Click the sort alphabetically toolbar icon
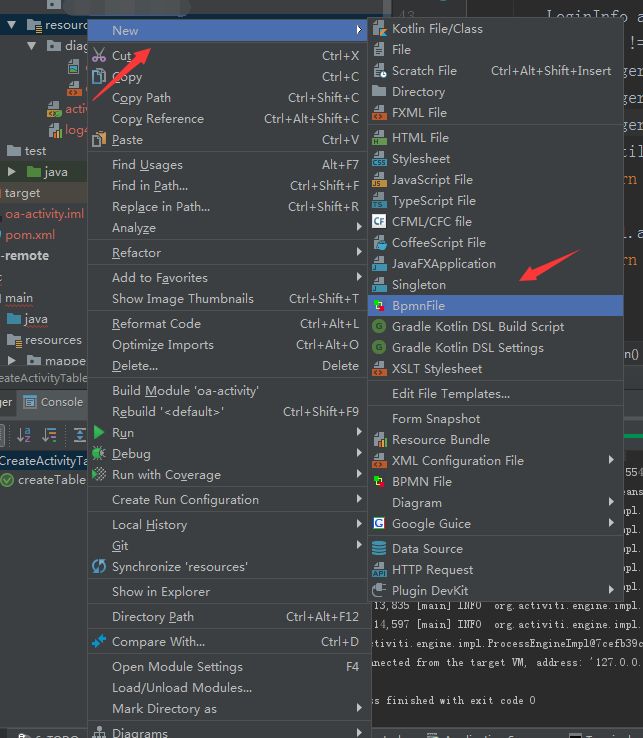The height and width of the screenshot is (738, 643). 24,434
